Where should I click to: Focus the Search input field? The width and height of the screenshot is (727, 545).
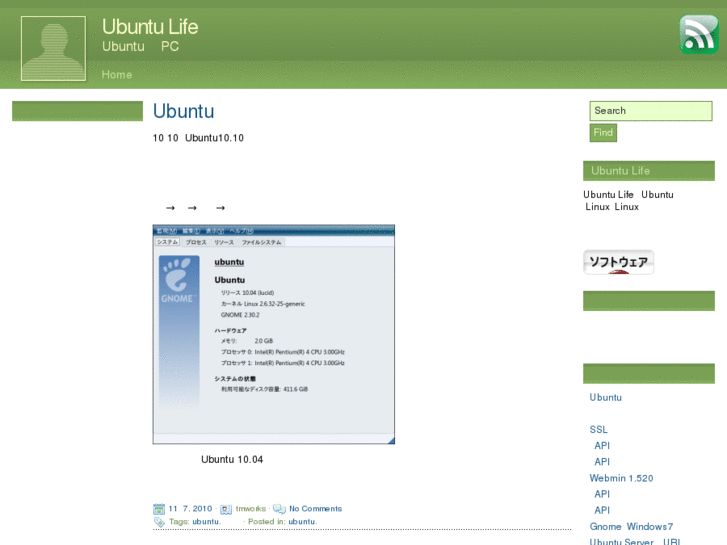[x=650, y=111]
